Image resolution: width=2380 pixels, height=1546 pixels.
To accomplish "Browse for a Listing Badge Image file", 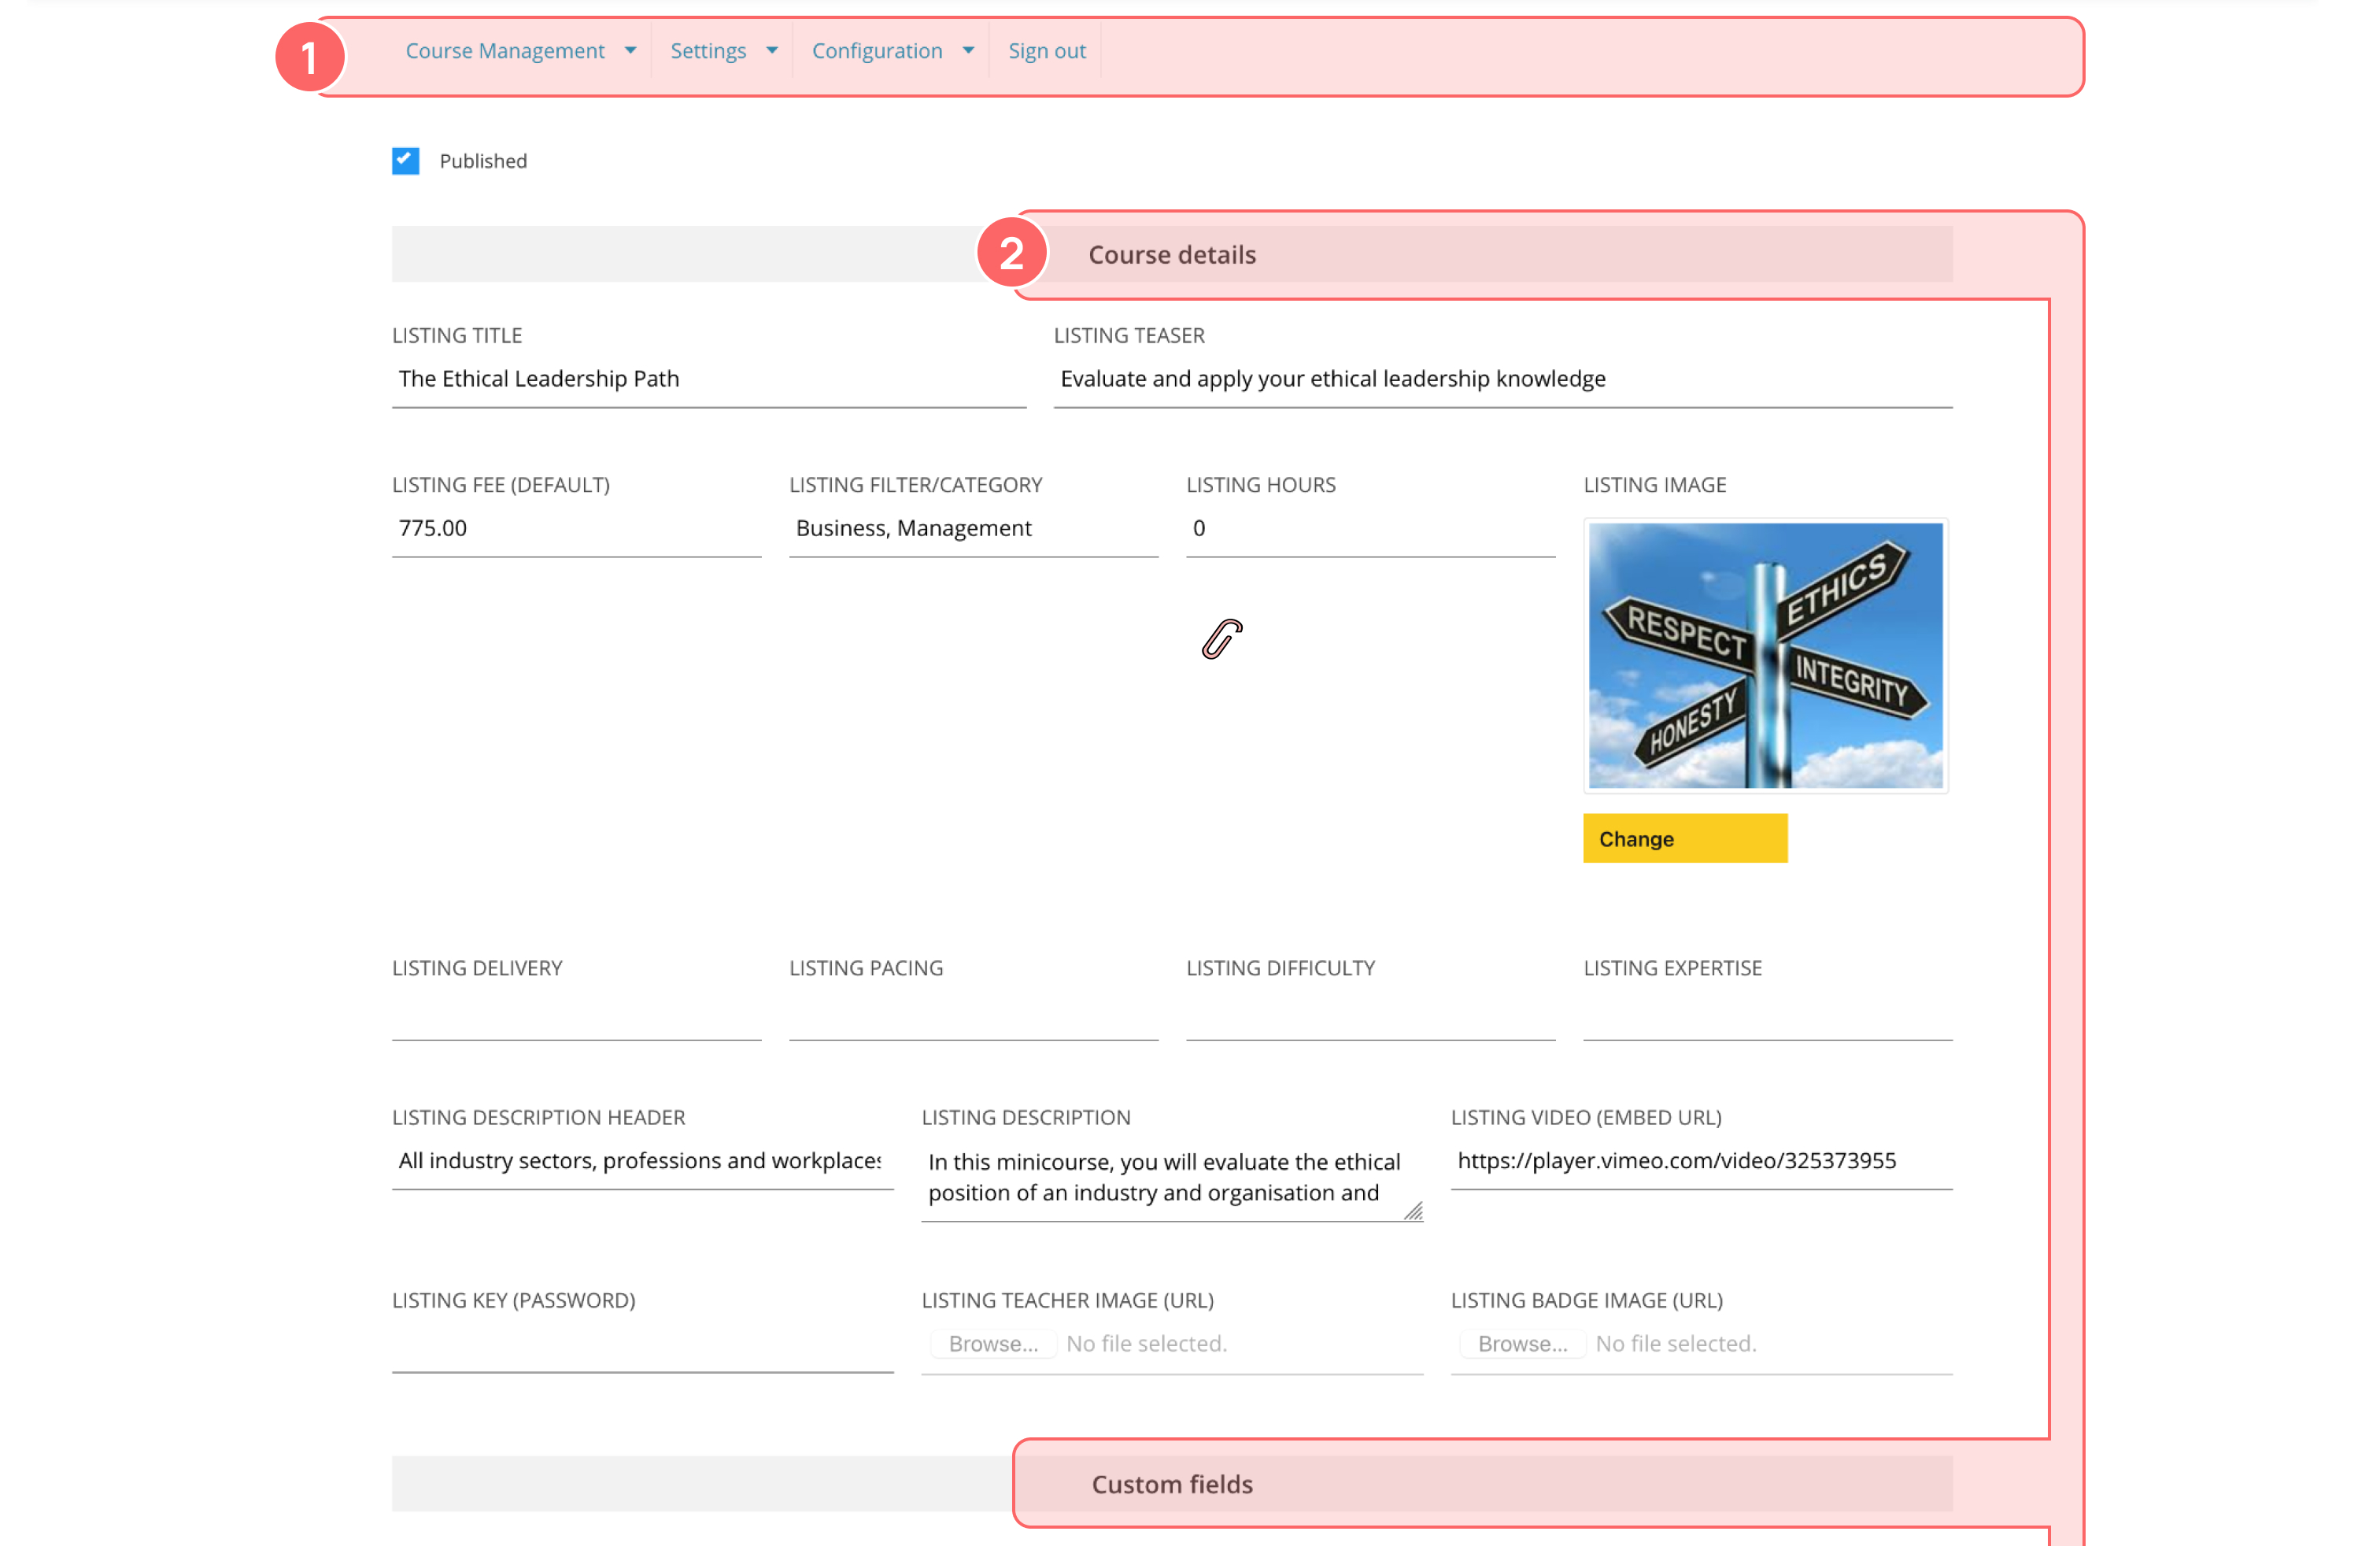I will click(1522, 1343).
